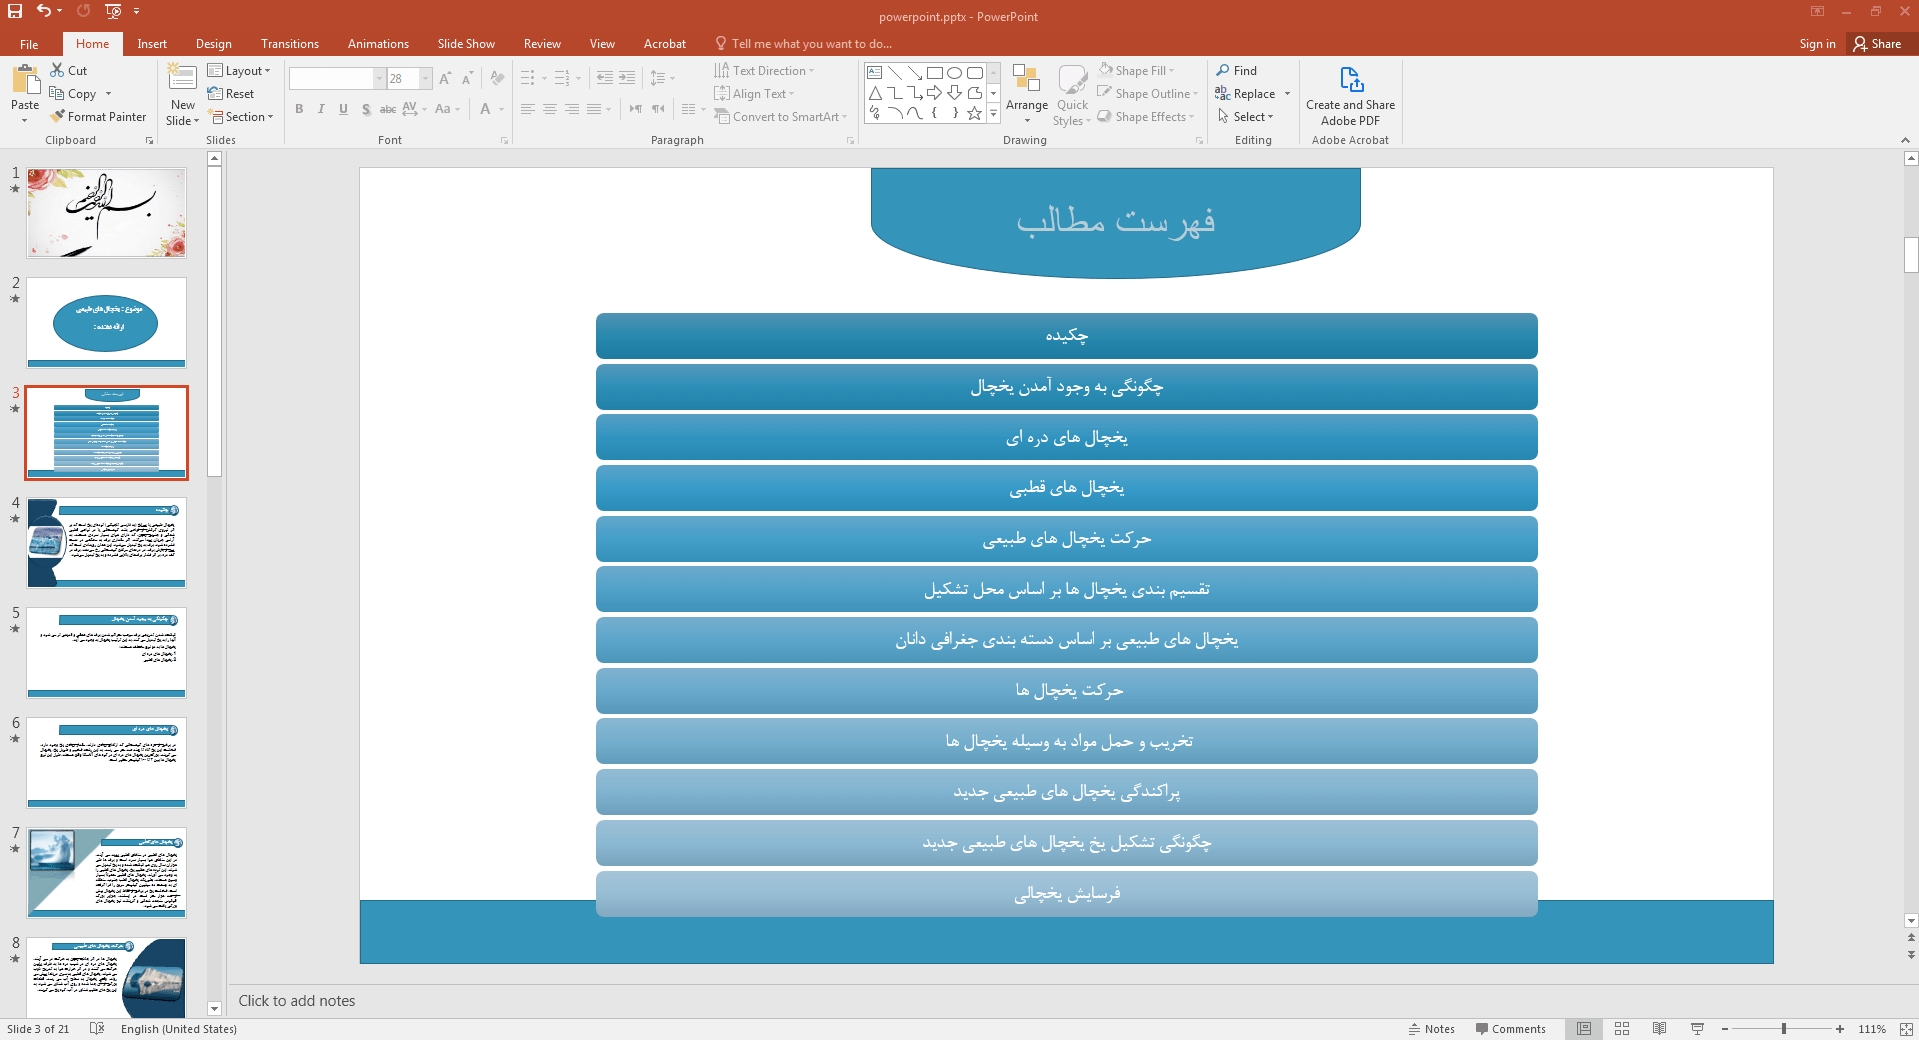Expand Text Direction options
This screenshot has width=1919, height=1040.
(x=765, y=70)
